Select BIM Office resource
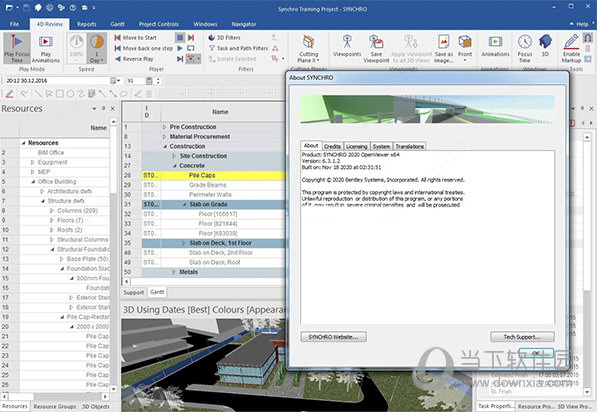Screen dimensions: 597x412 tap(51, 153)
